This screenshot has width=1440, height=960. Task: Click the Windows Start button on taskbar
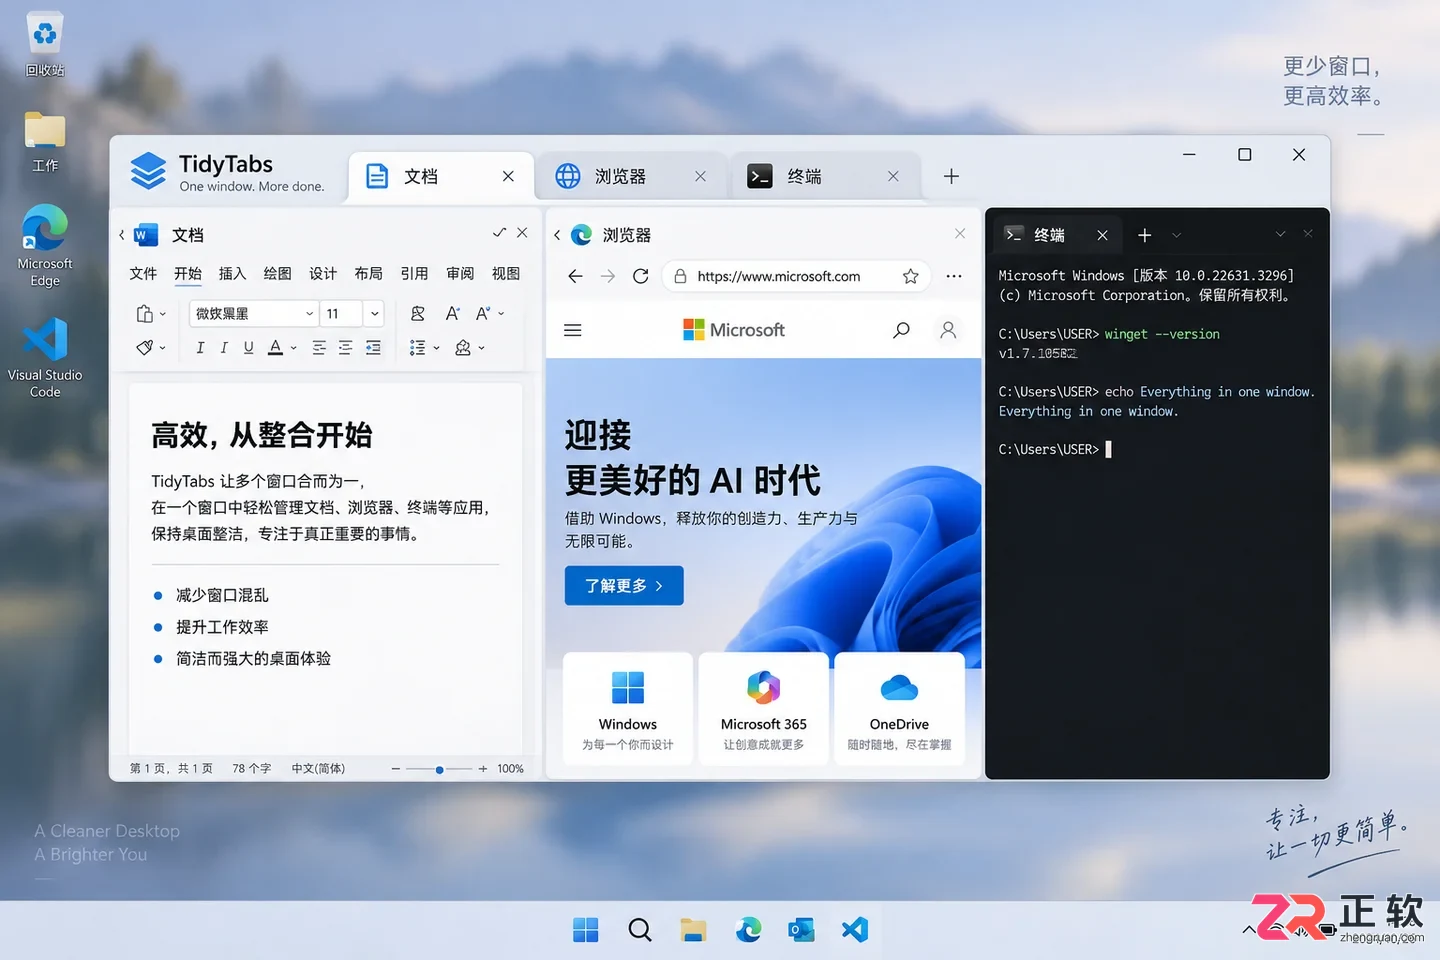point(586,930)
